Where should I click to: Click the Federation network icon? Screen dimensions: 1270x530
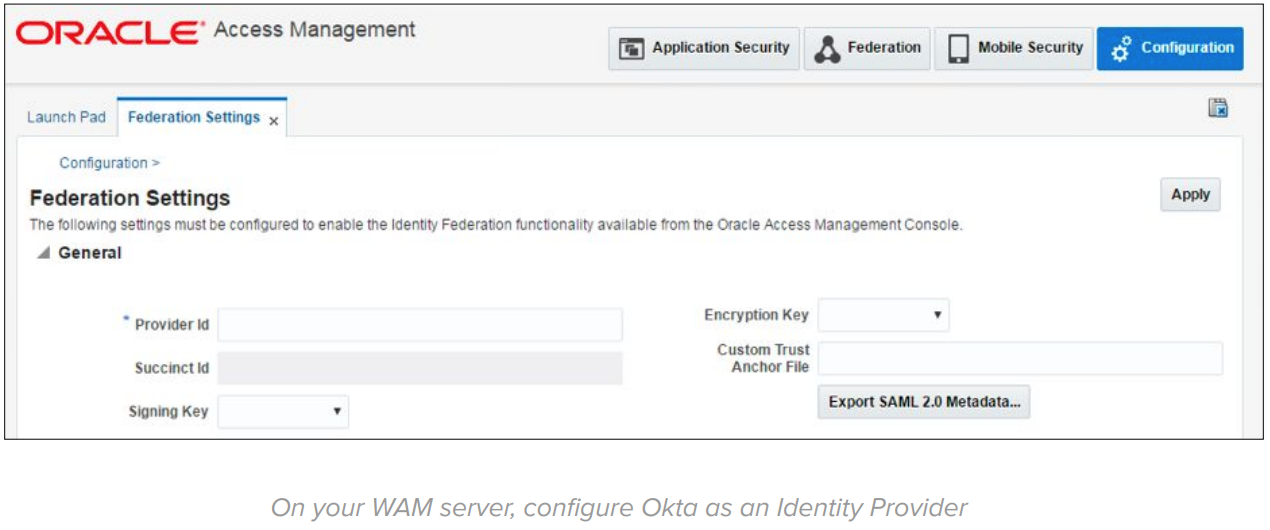pyautogui.click(x=826, y=48)
